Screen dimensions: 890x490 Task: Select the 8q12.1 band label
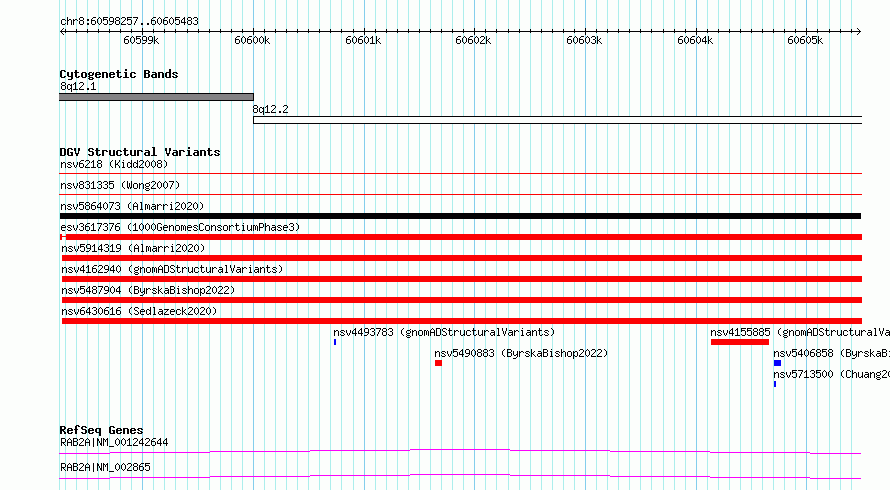(x=78, y=86)
